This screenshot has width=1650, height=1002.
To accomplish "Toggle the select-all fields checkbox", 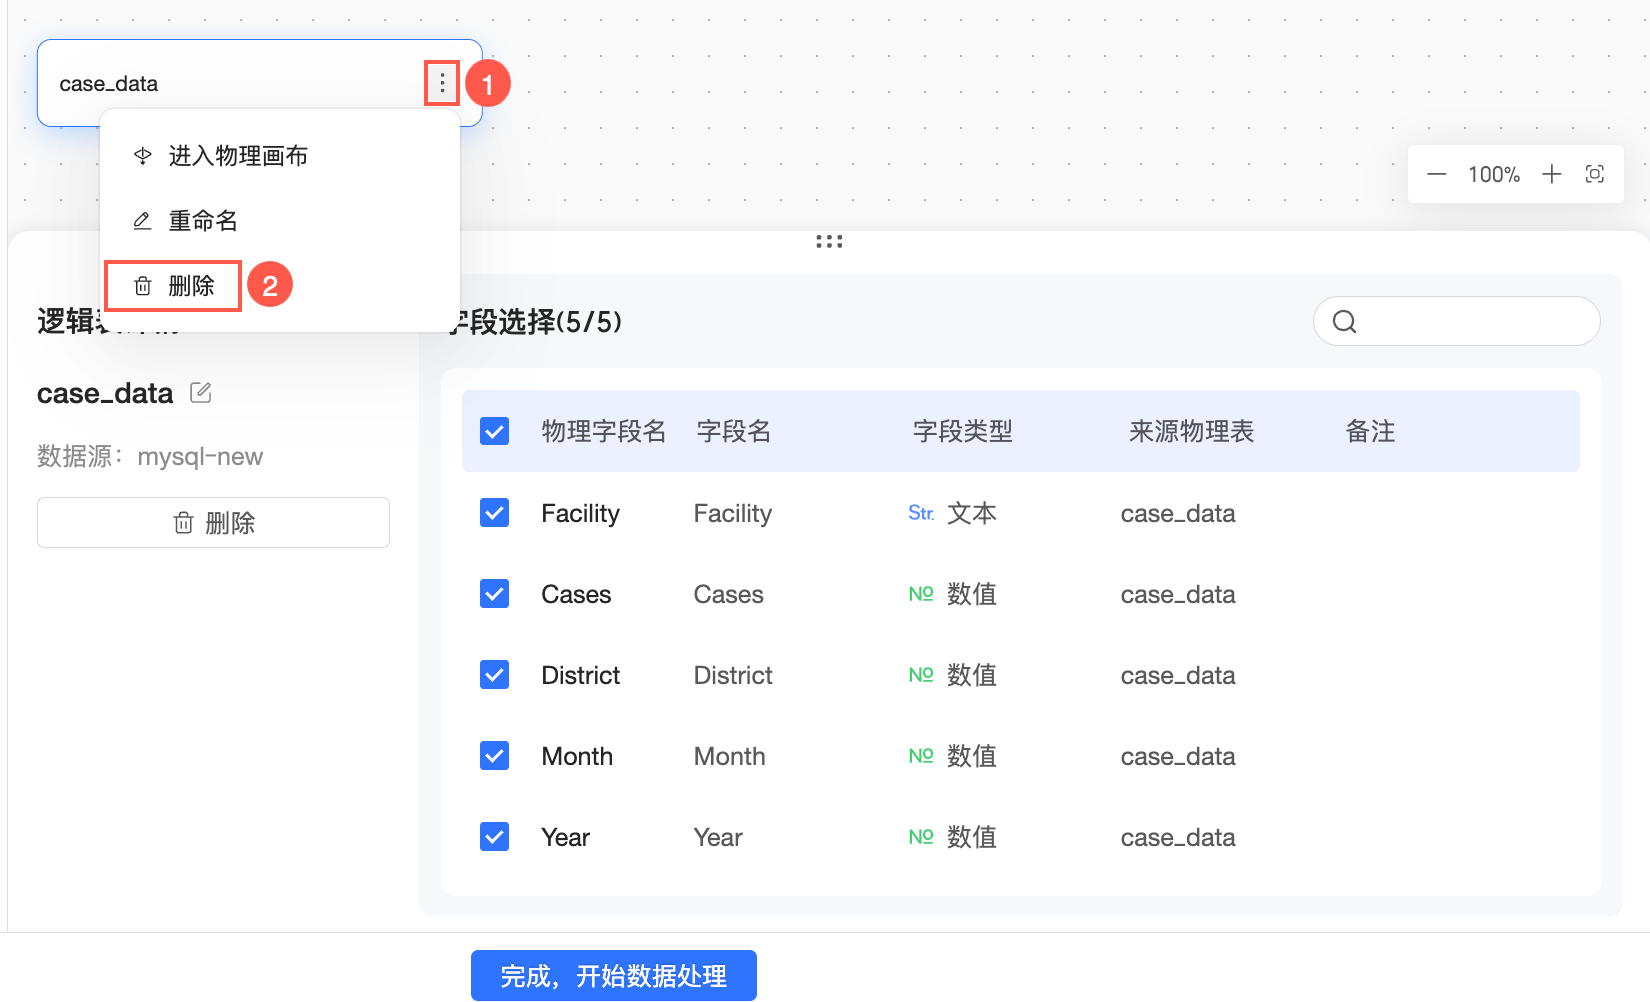I will [495, 431].
